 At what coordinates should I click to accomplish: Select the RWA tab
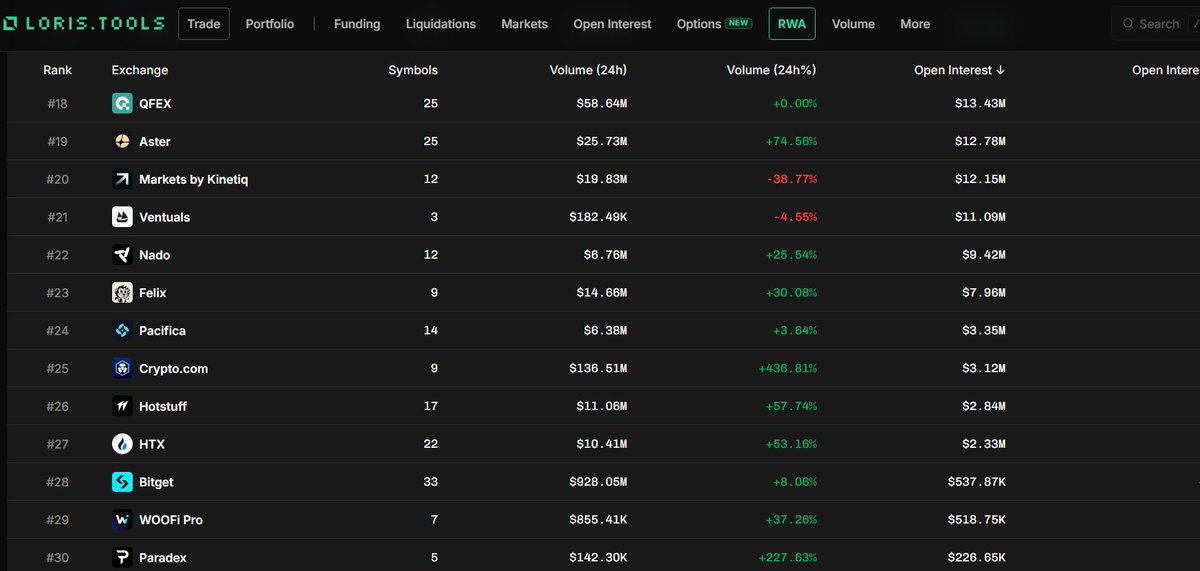point(792,24)
